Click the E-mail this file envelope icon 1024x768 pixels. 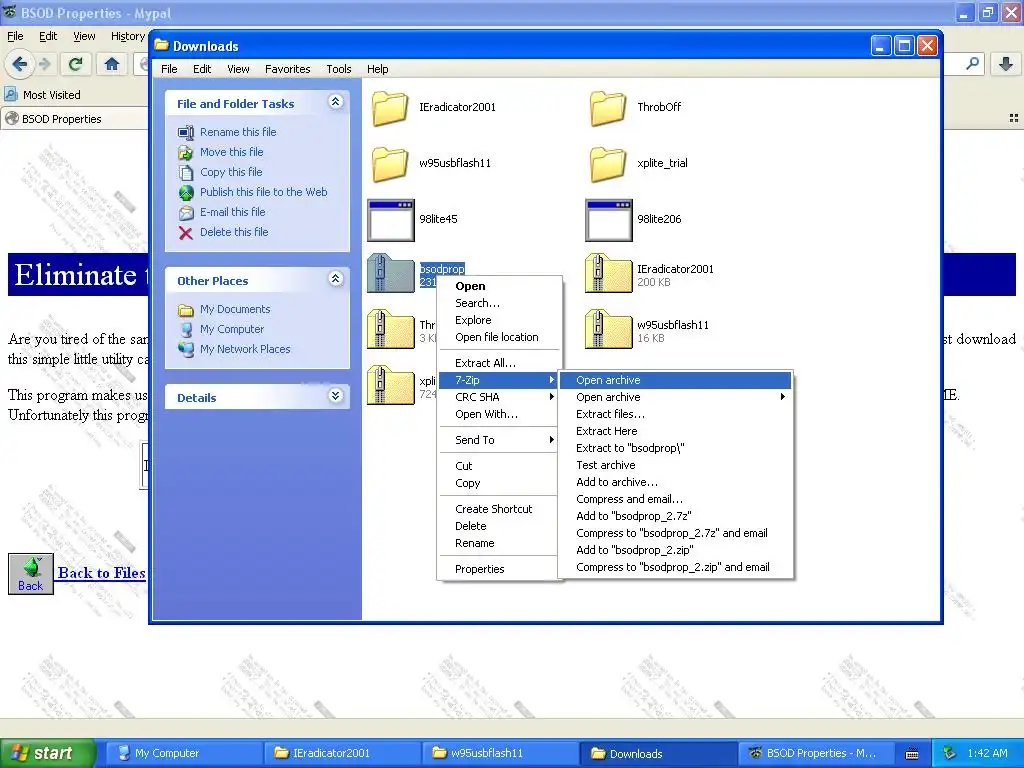(x=186, y=213)
